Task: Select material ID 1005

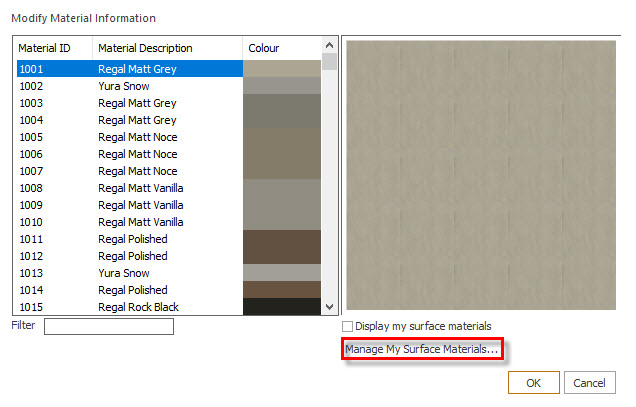Action: click(31, 137)
